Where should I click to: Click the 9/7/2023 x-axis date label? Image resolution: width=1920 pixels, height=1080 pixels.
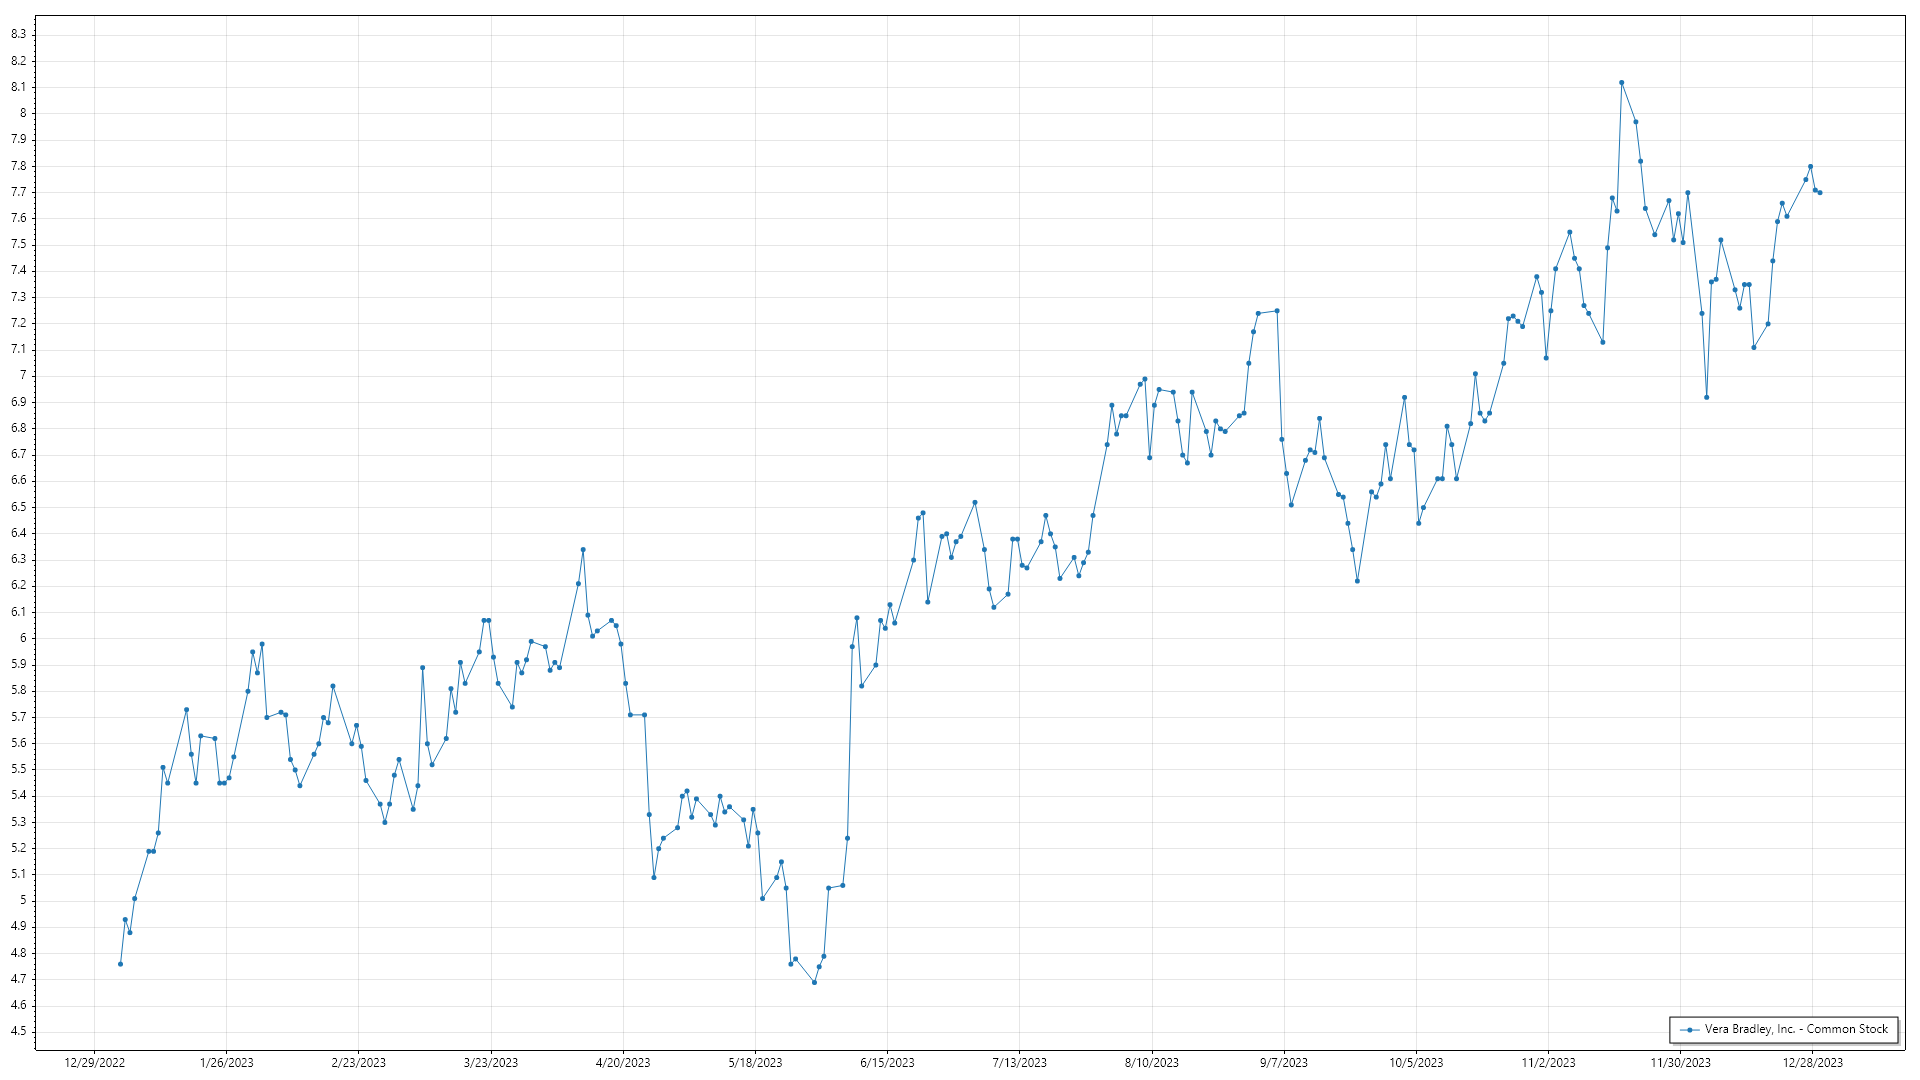[x=1283, y=1063]
